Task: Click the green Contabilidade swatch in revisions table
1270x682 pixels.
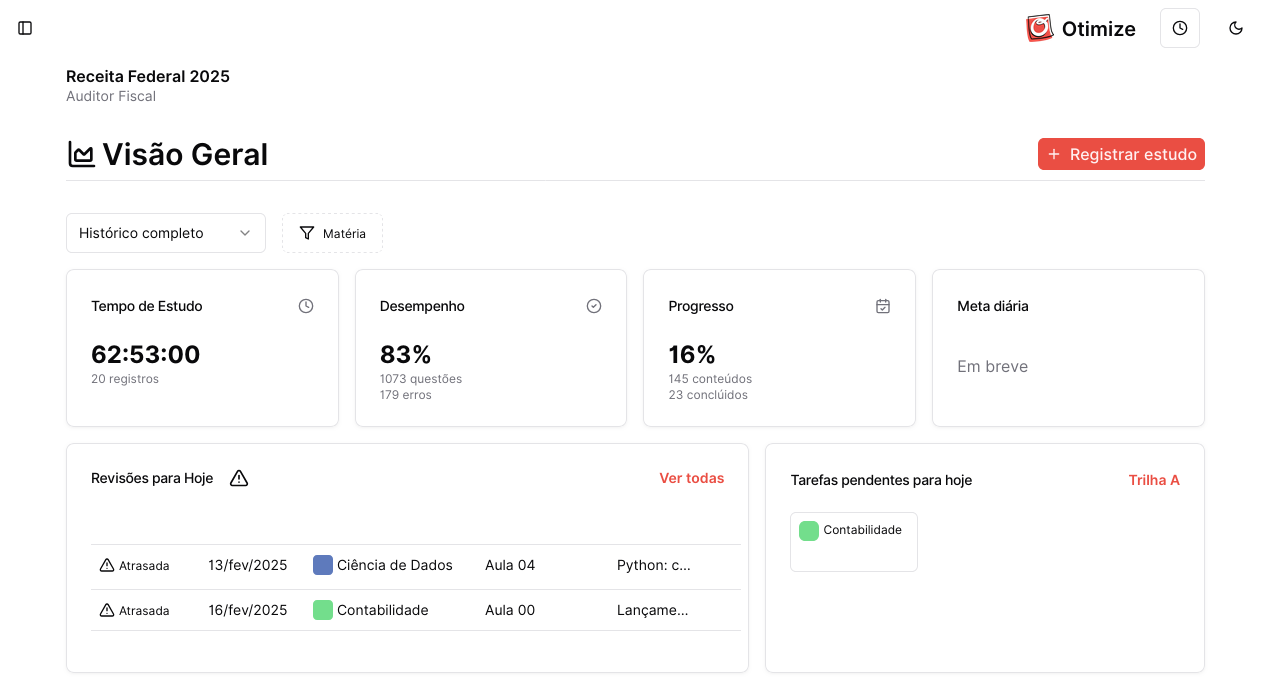Action: pos(323,610)
